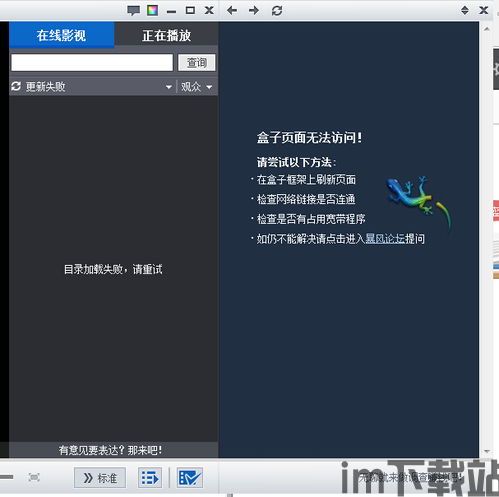Close the box panel with X
Viewport: 499px width, 497px height.
click(484, 10)
